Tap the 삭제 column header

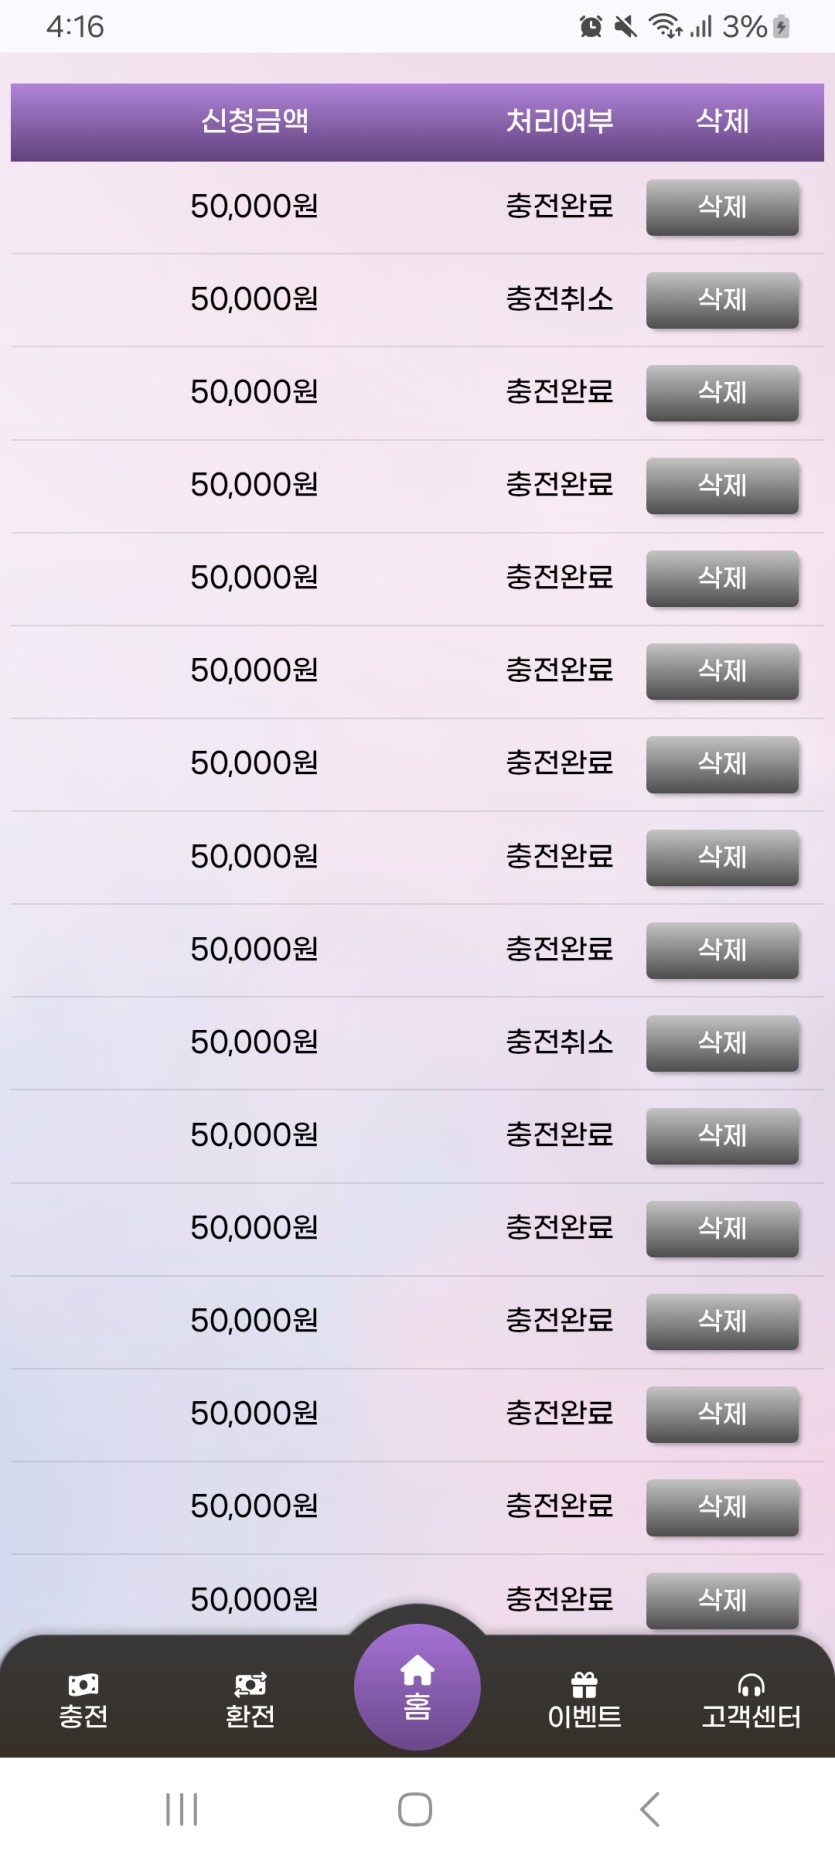point(722,121)
